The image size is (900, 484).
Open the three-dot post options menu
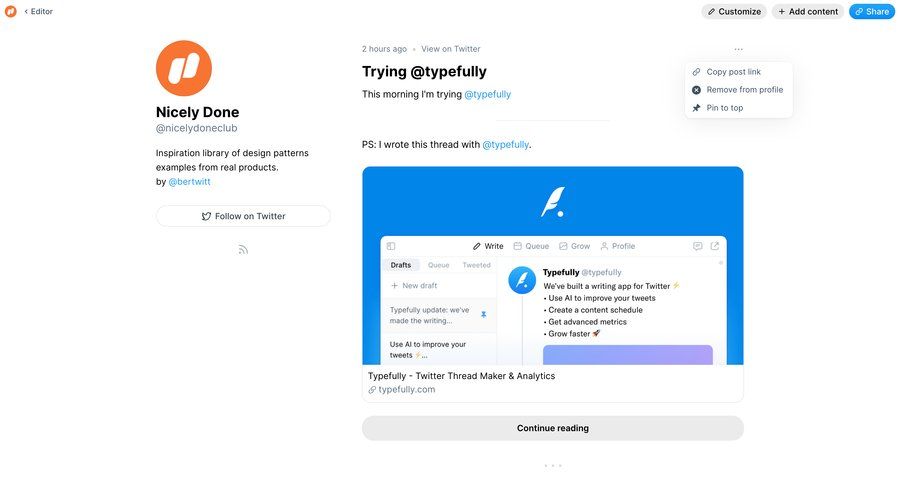(x=738, y=49)
